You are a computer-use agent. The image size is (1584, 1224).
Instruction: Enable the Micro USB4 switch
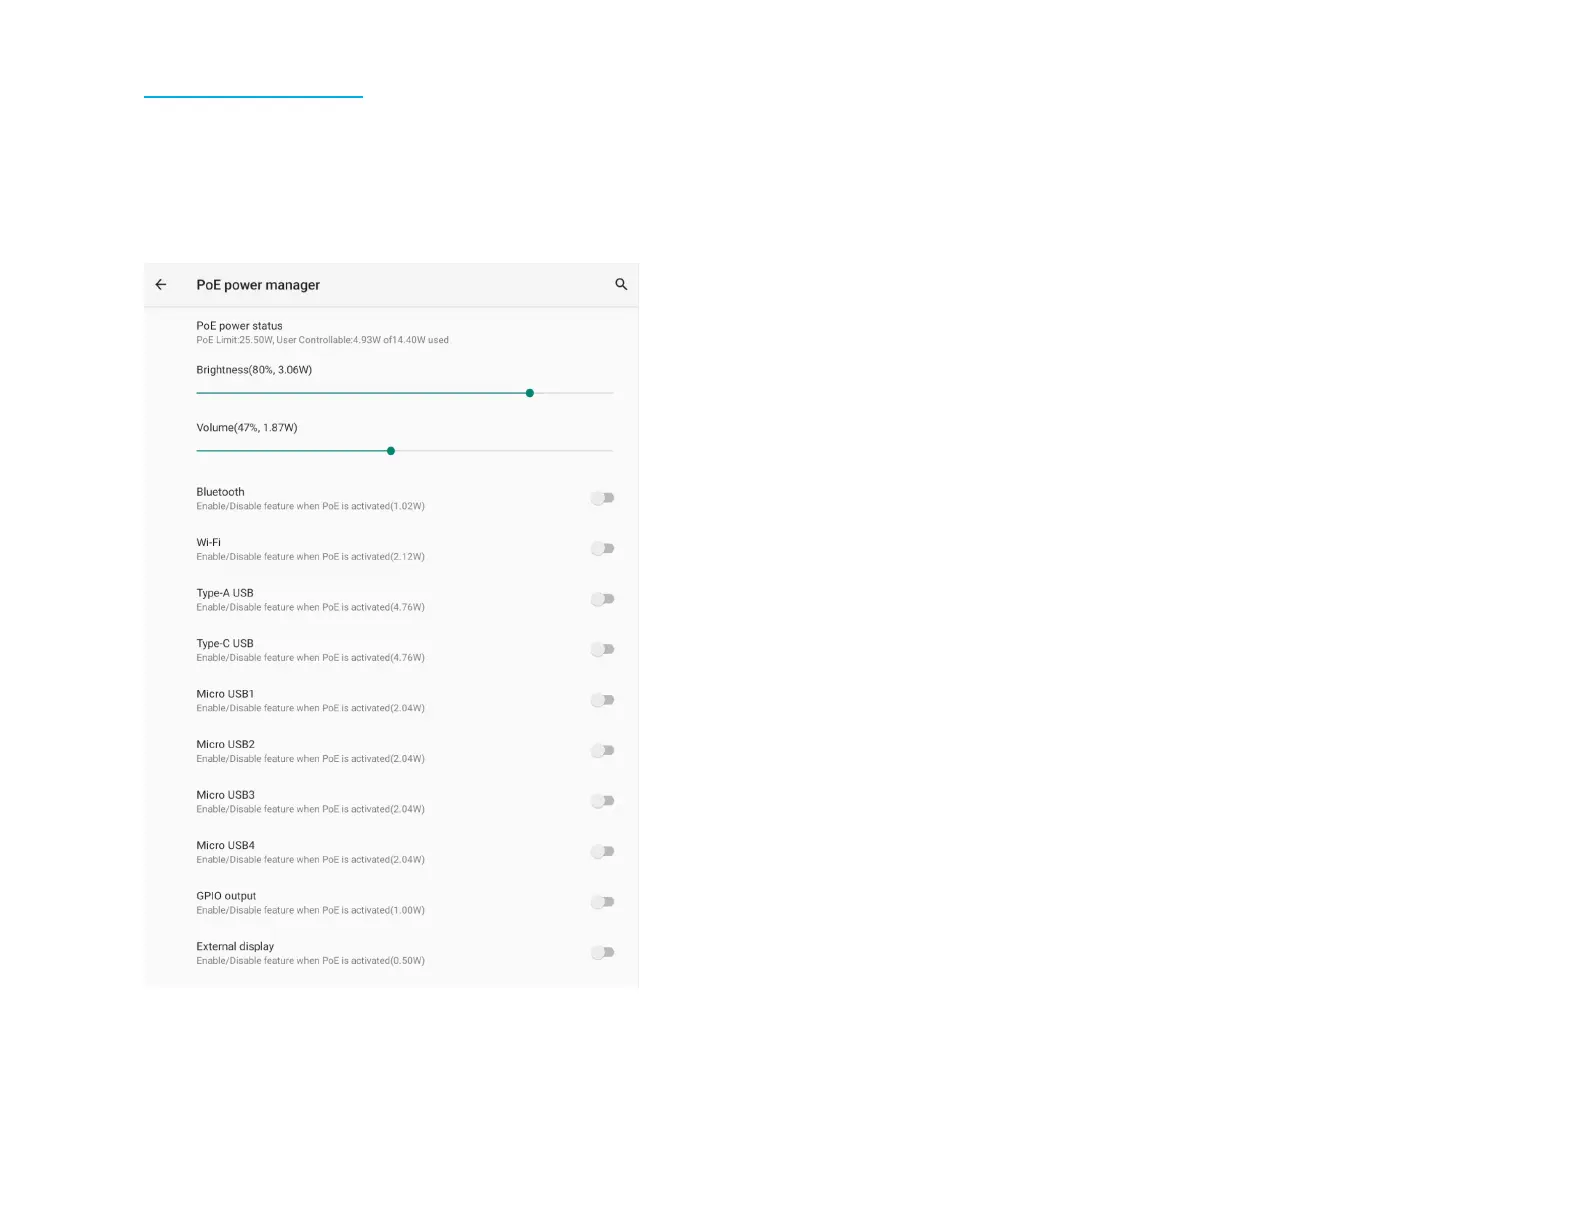coord(602,852)
